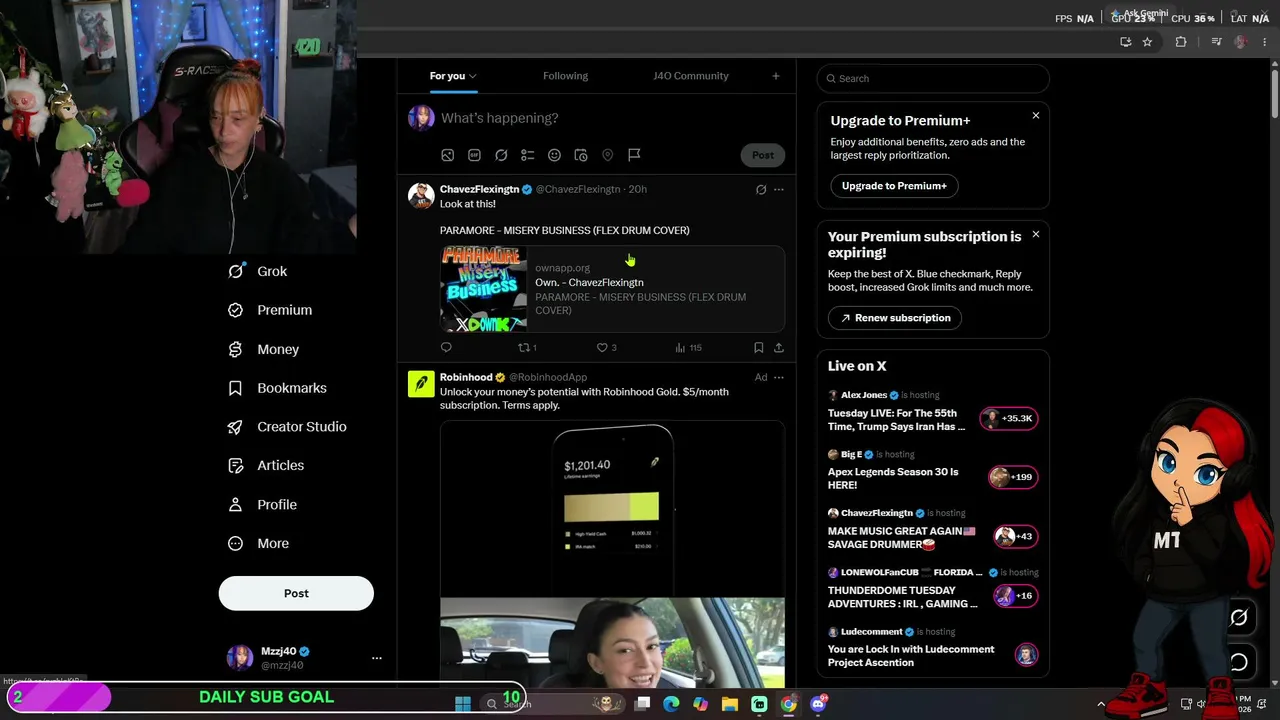Switch to the J40 Community tab
Image resolution: width=1280 pixels, height=720 pixels.
690,76
